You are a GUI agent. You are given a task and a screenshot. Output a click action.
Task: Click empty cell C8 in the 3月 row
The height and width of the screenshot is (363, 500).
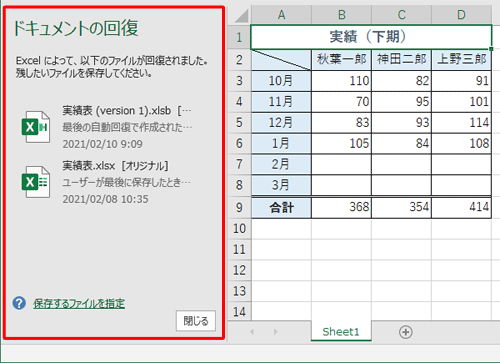pos(401,185)
